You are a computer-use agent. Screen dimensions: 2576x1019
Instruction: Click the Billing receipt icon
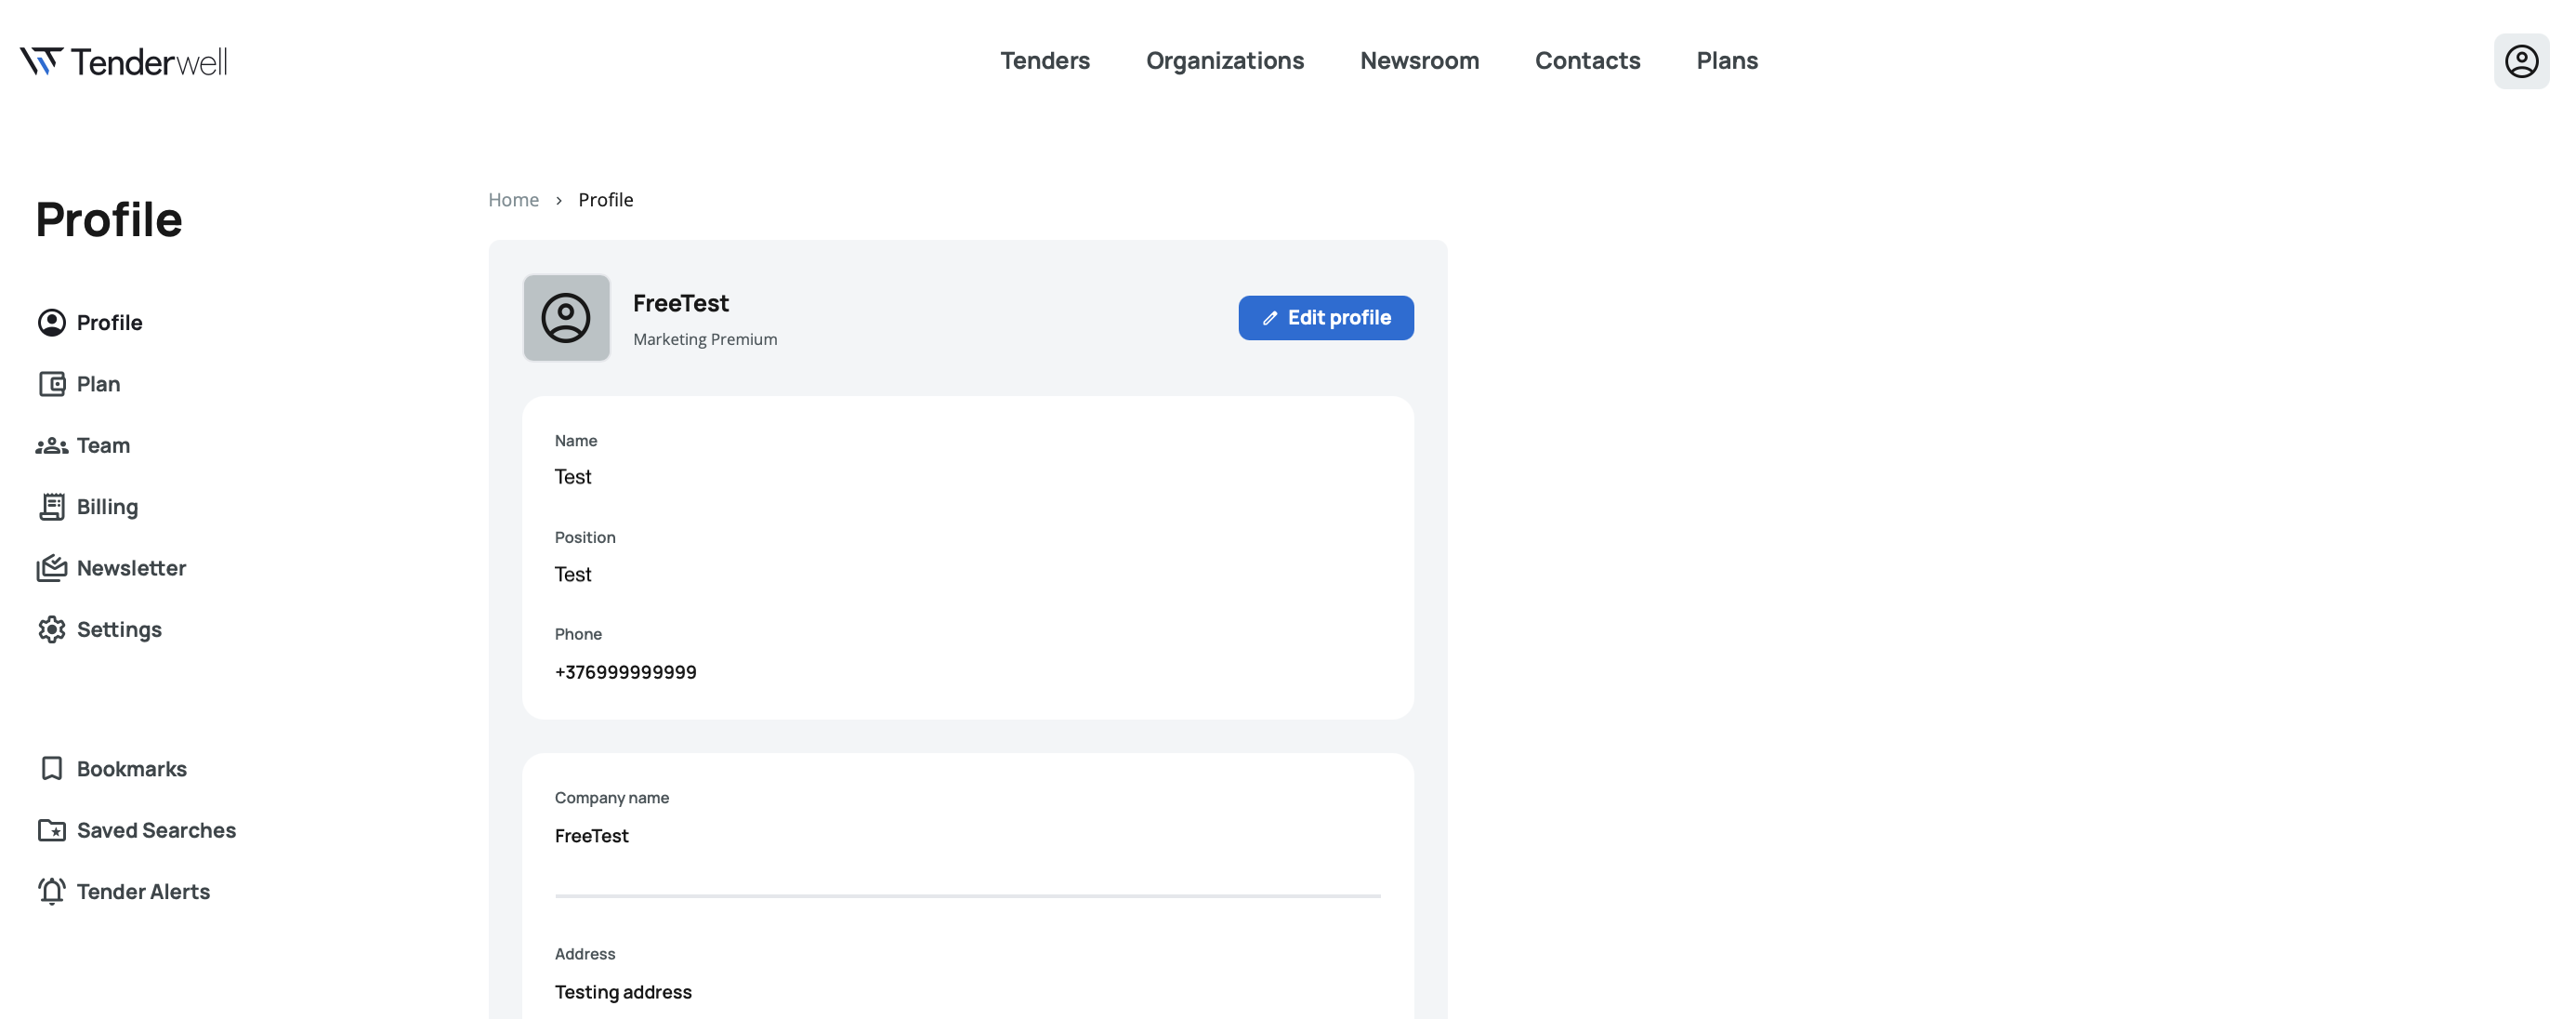pos(51,507)
